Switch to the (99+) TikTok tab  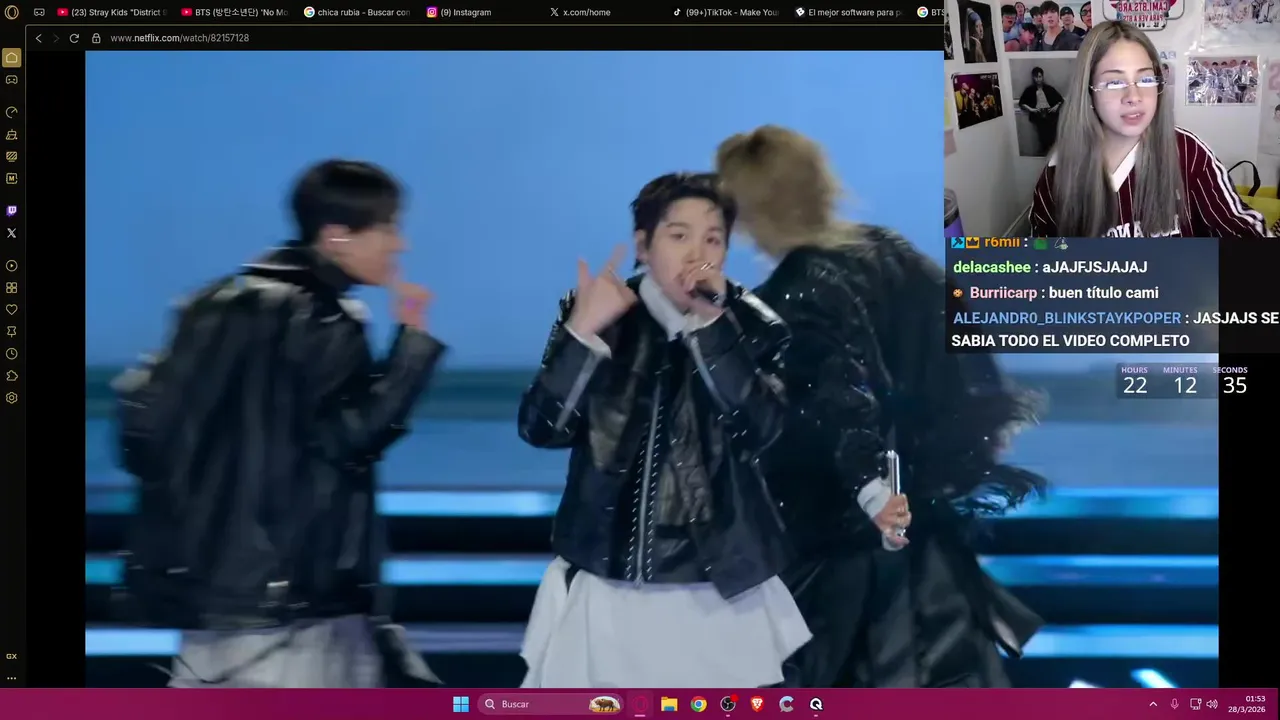726,12
